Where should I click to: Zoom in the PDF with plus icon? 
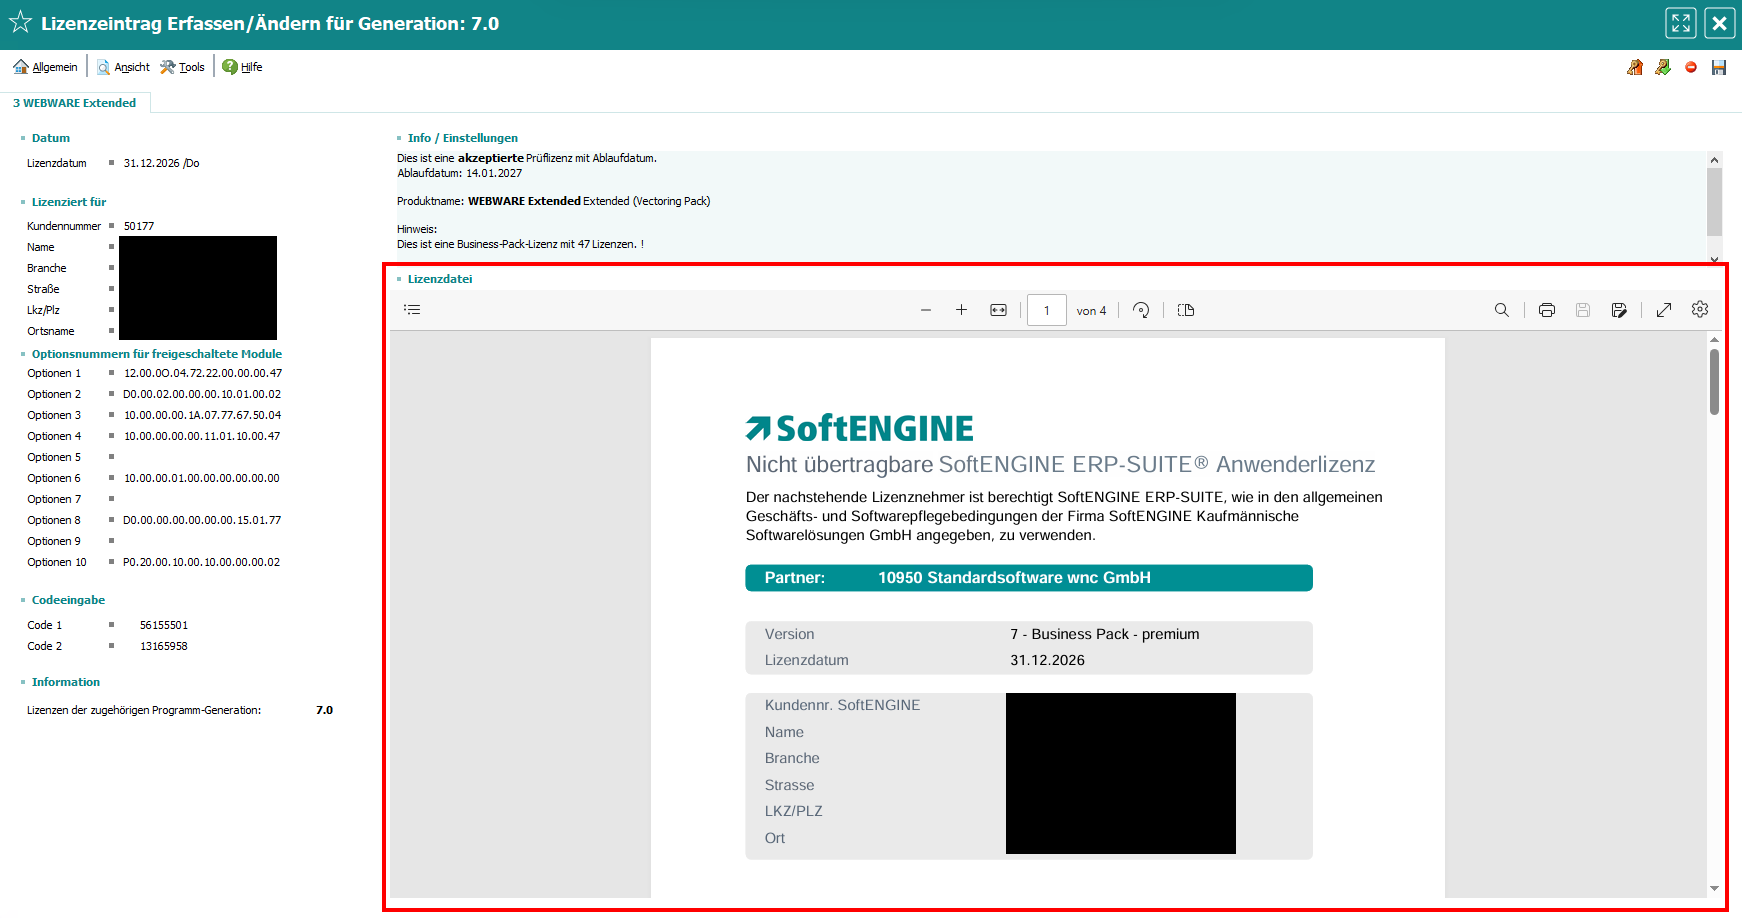point(961,310)
